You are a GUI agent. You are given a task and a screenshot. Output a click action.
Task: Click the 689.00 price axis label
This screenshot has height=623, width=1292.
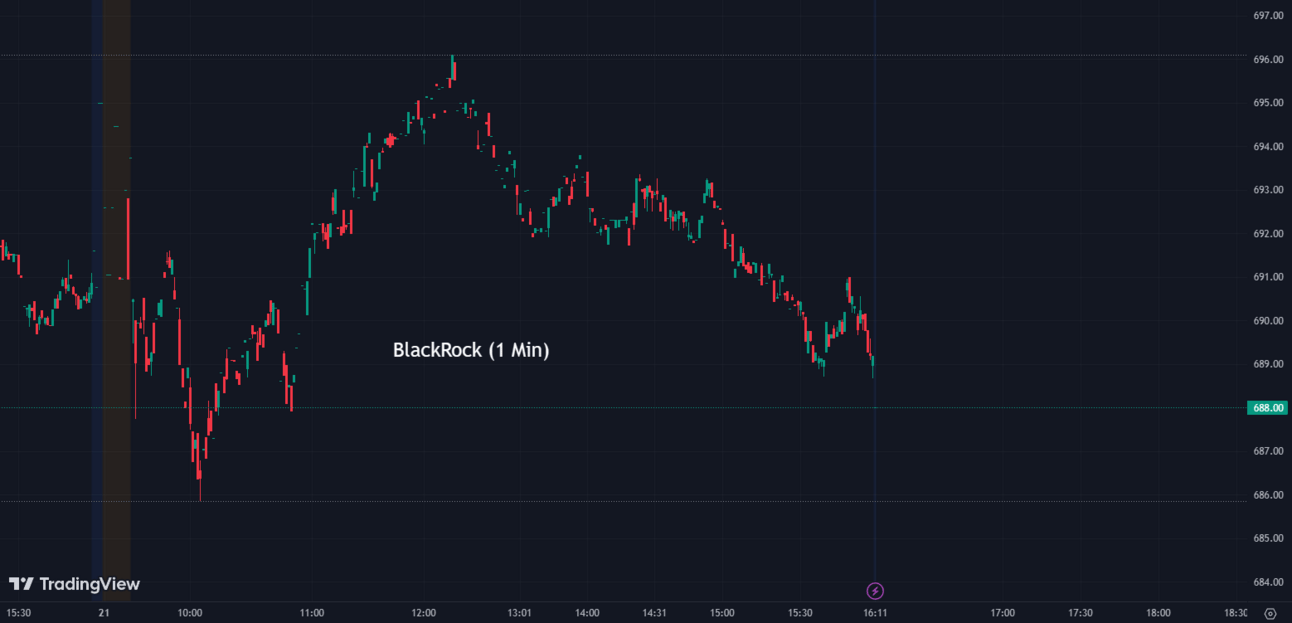click(1268, 364)
